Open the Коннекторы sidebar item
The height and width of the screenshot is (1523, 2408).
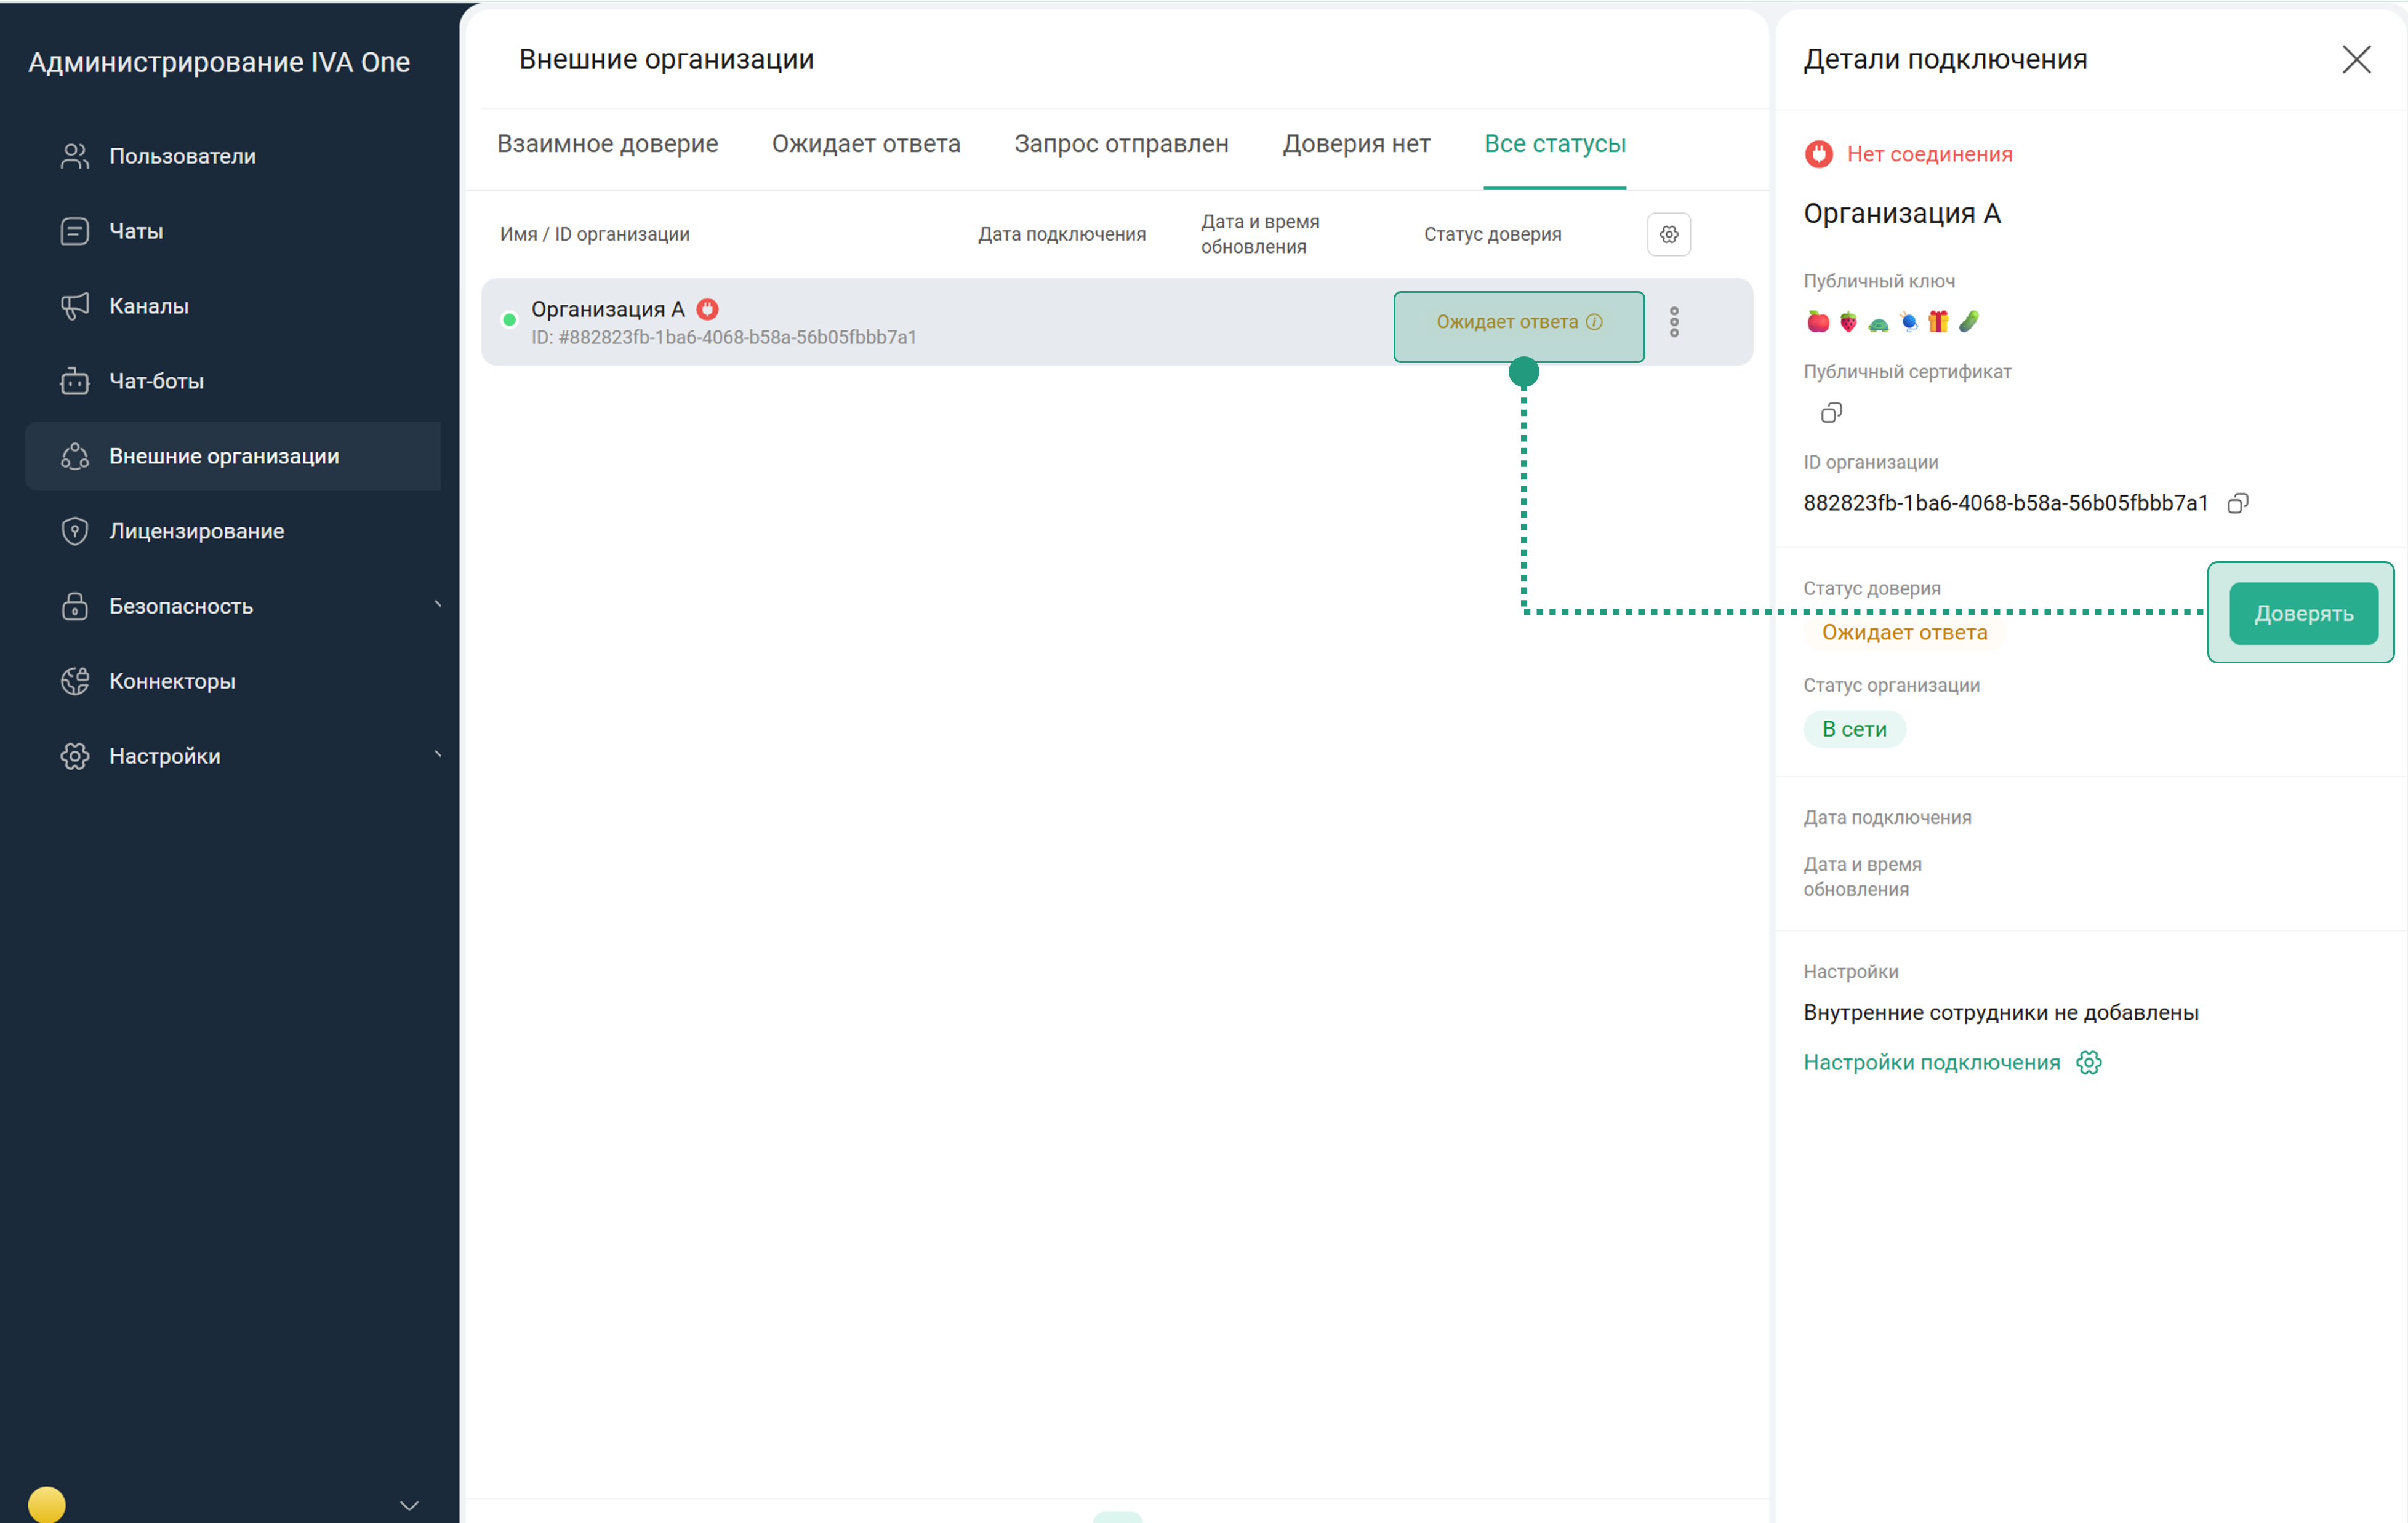coord(172,681)
